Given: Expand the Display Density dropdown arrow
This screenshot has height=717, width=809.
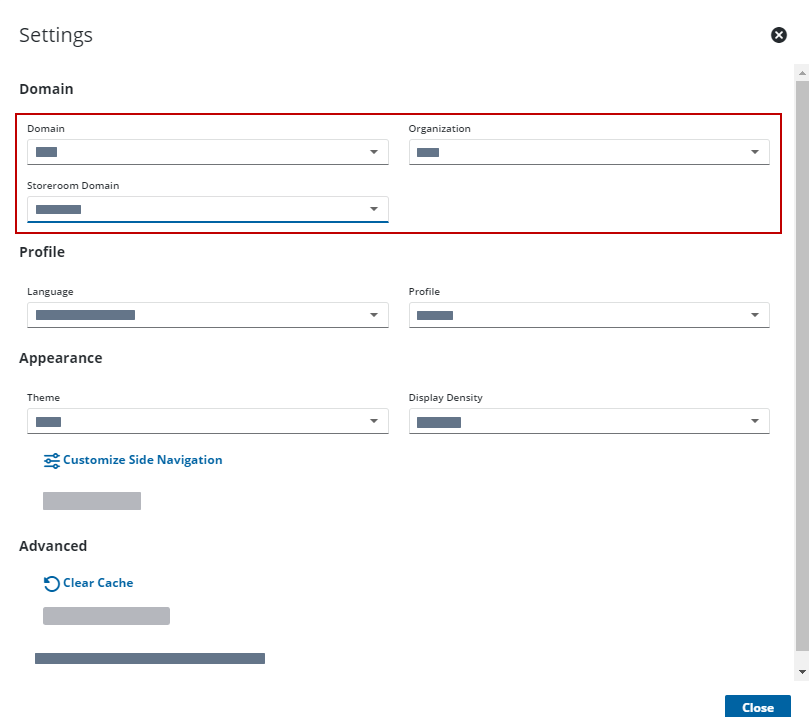Looking at the screenshot, I should [755, 422].
